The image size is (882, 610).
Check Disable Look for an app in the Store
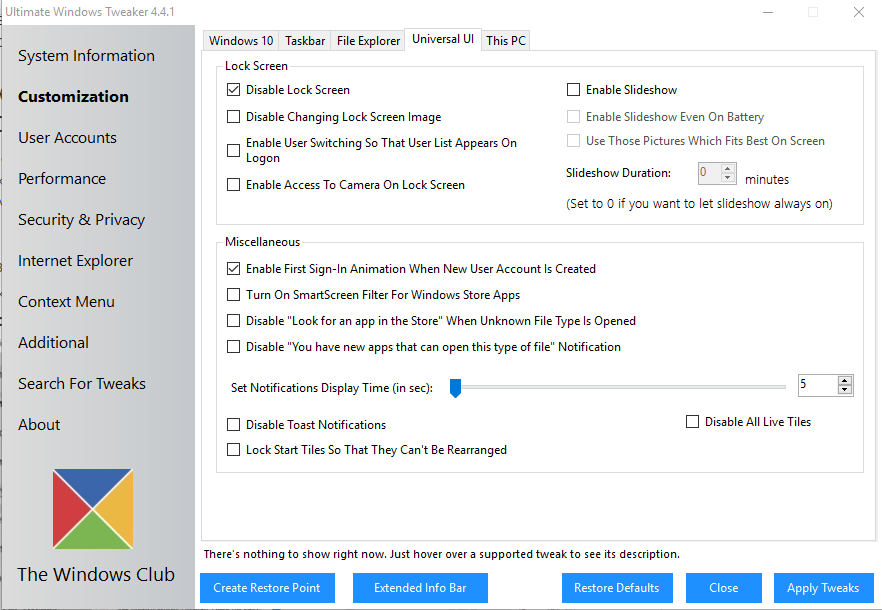pyautogui.click(x=233, y=321)
